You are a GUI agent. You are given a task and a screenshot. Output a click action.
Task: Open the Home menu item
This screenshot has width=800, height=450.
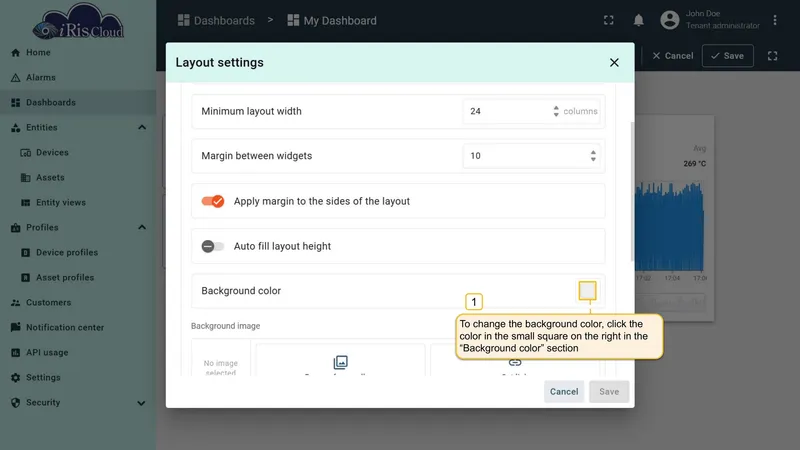[x=78, y=53]
